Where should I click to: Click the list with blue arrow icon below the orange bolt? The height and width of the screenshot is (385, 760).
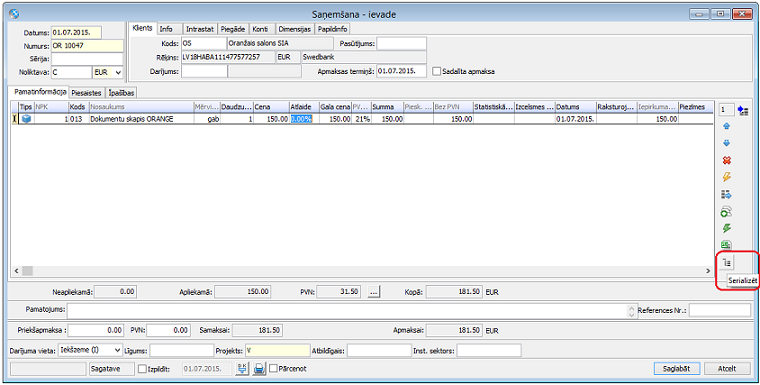click(727, 194)
